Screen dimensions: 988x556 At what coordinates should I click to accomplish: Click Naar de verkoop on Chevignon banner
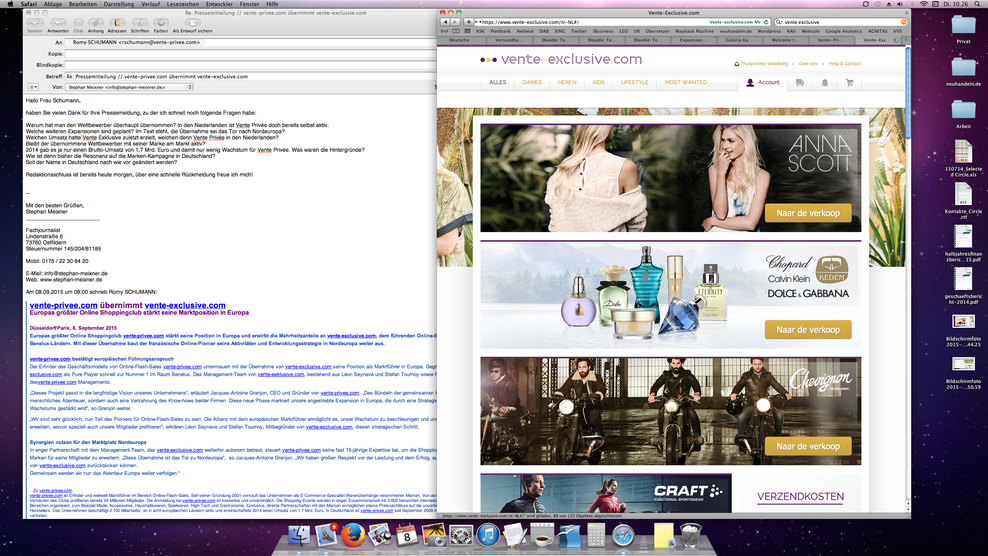[808, 446]
